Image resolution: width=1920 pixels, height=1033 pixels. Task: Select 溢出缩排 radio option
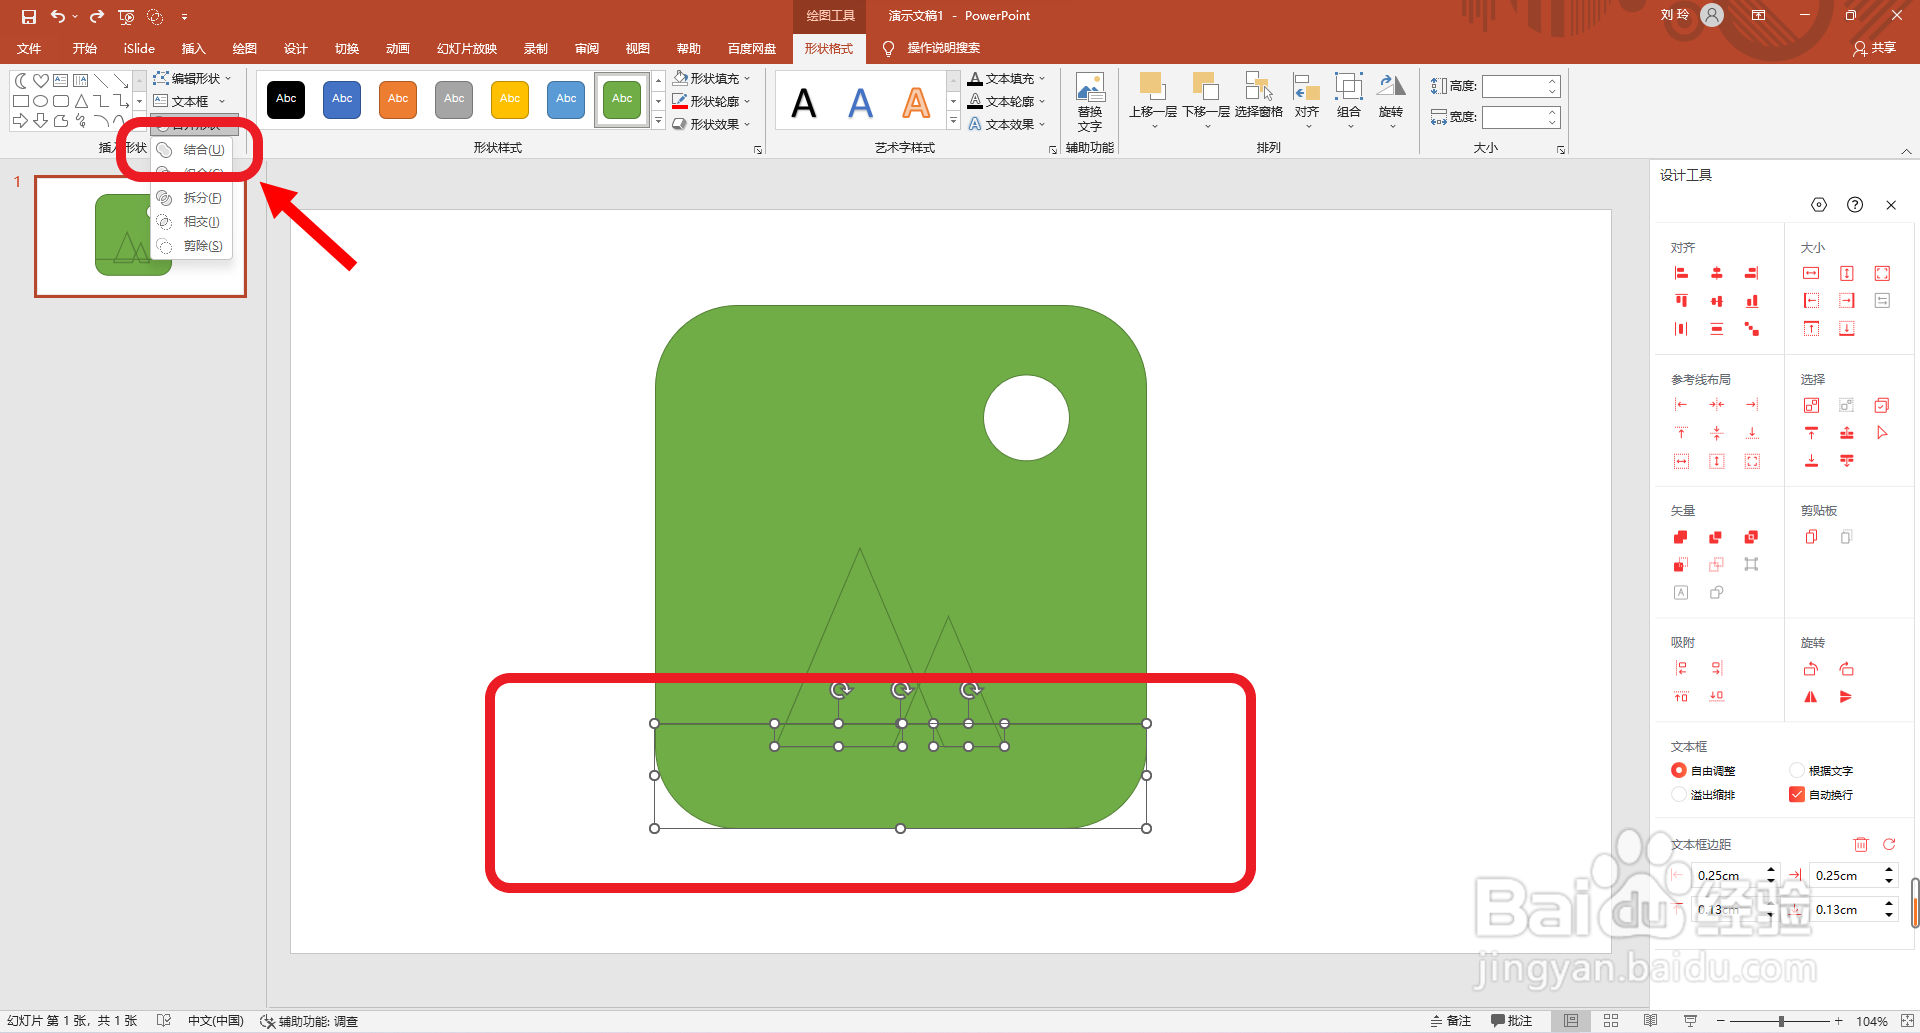(1704, 795)
